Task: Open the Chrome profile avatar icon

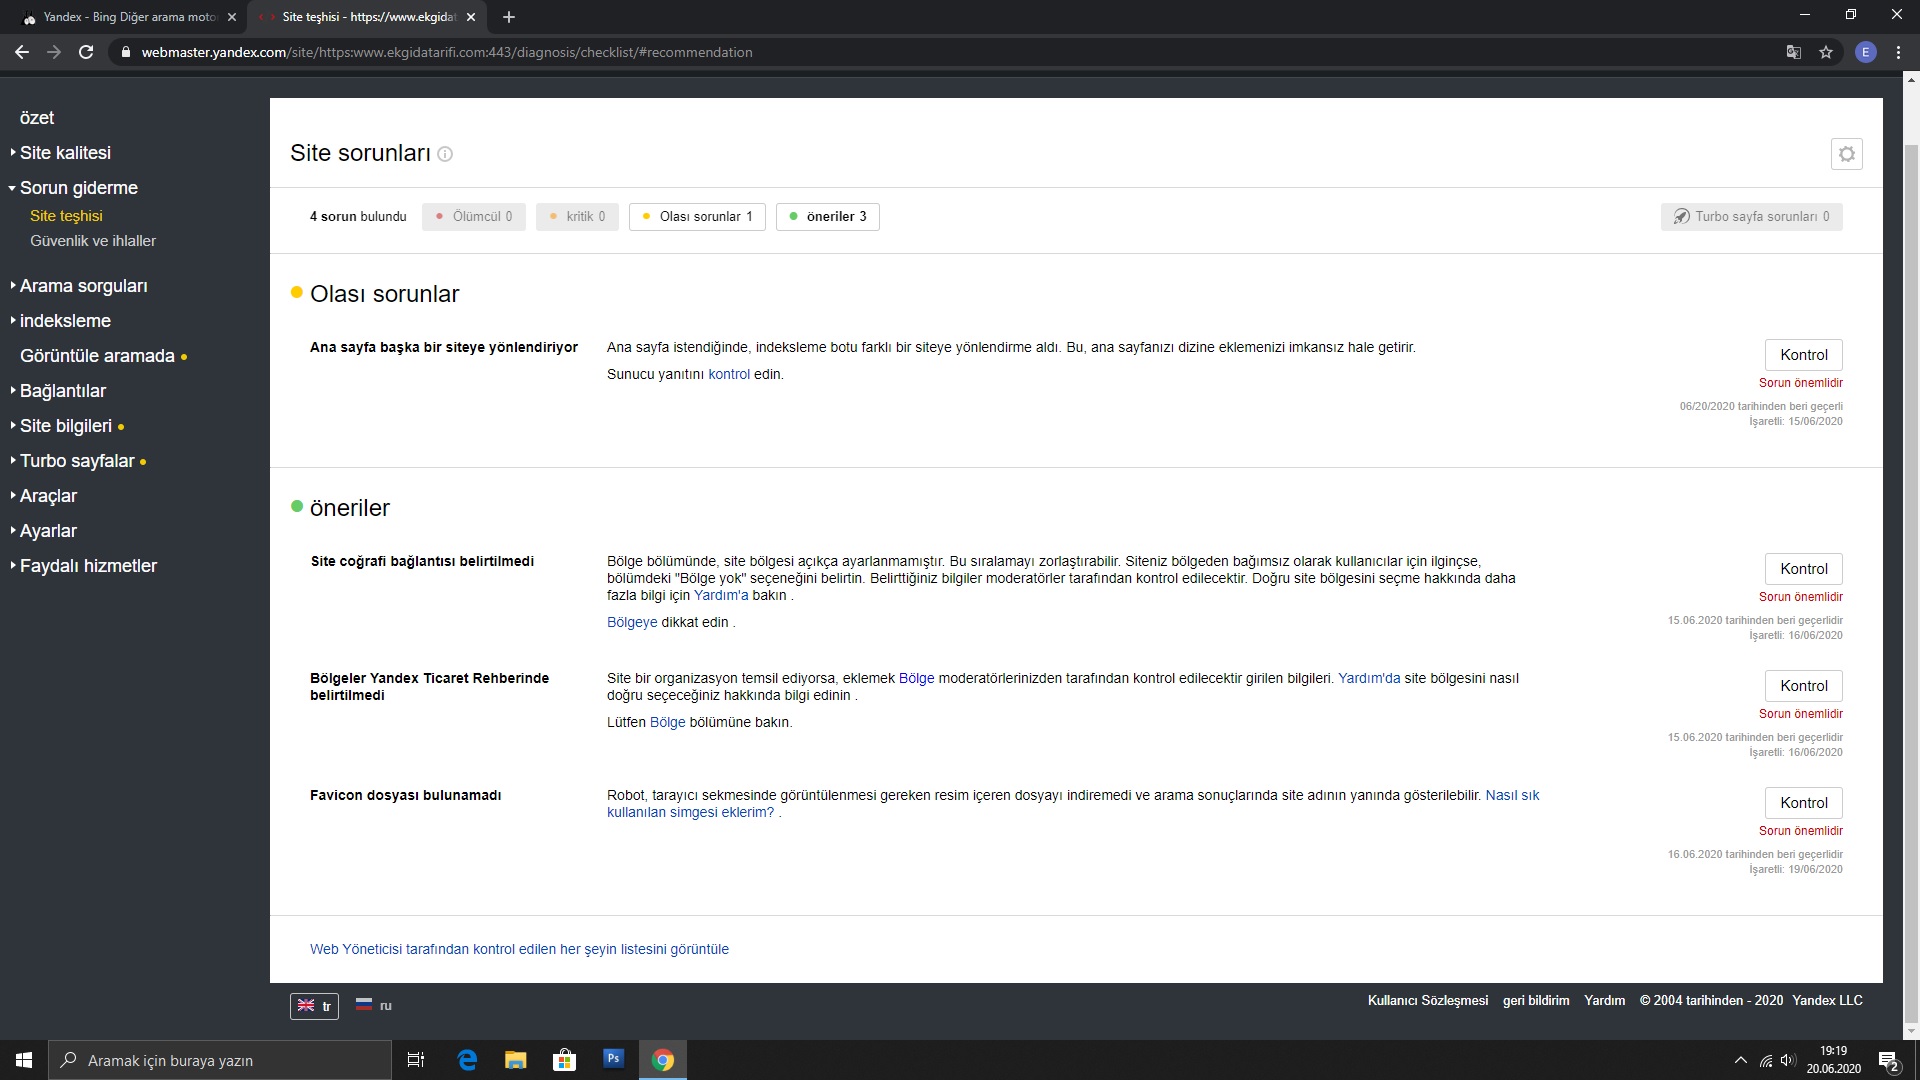Action: pyautogui.click(x=1865, y=52)
